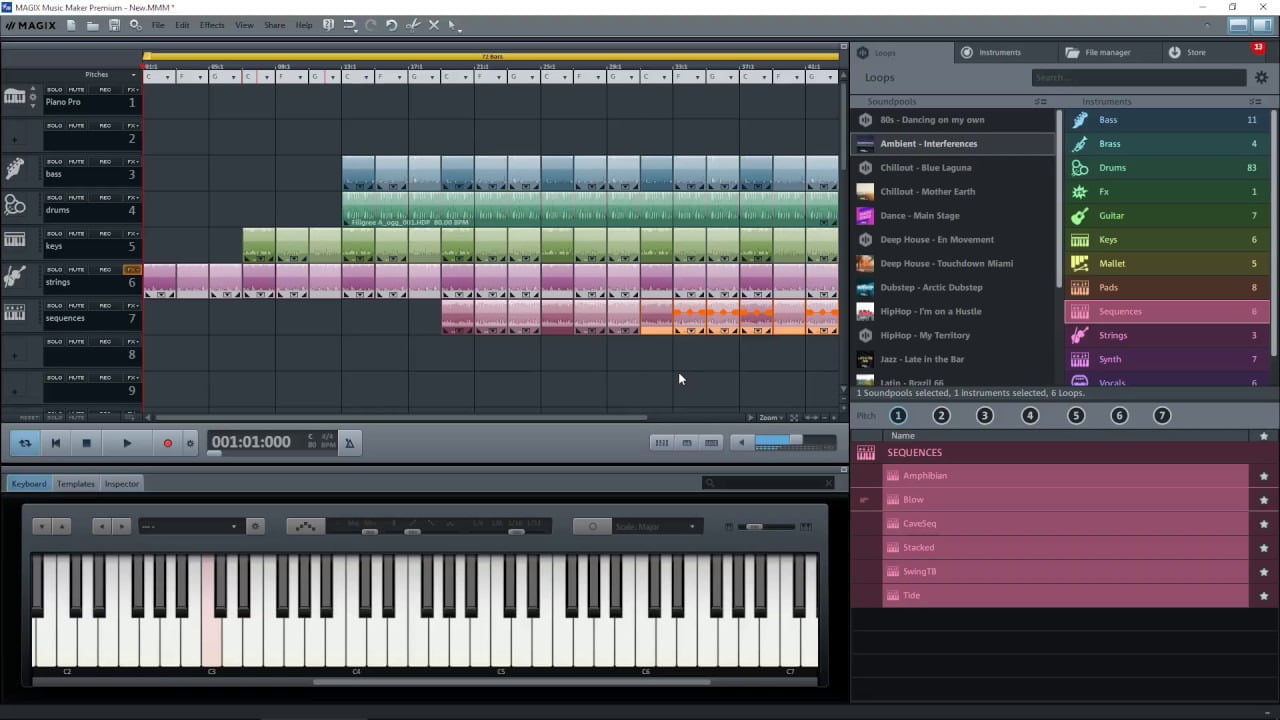This screenshot has width=1280, height=720.
Task: Open the FX dropdown on the Piano Pro track
Action: pos(133,90)
